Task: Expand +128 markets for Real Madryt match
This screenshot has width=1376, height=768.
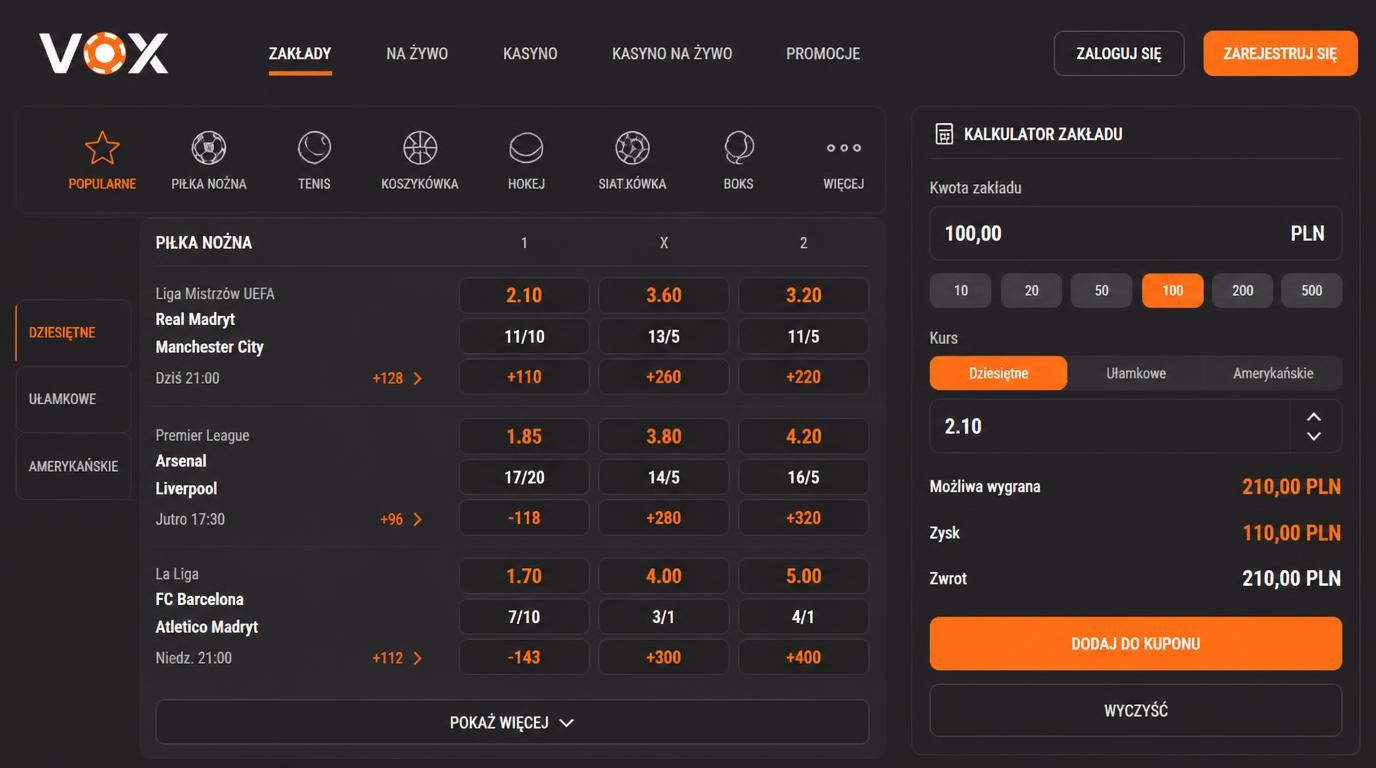Action: click(x=398, y=378)
